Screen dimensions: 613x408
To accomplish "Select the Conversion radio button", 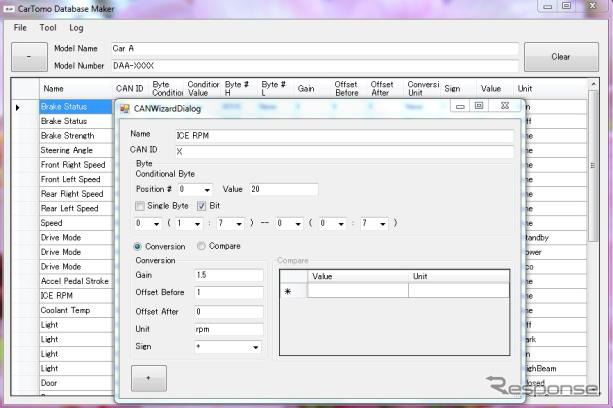I will tap(137, 247).
